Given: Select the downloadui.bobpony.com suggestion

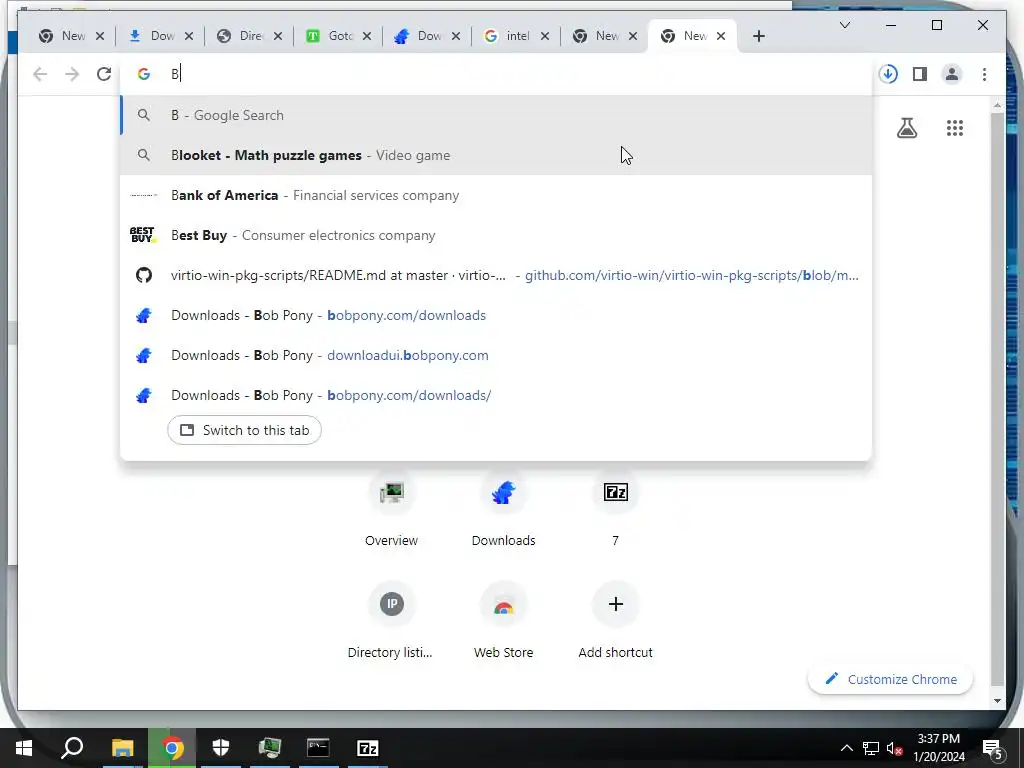Looking at the screenshot, I should [x=496, y=355].
